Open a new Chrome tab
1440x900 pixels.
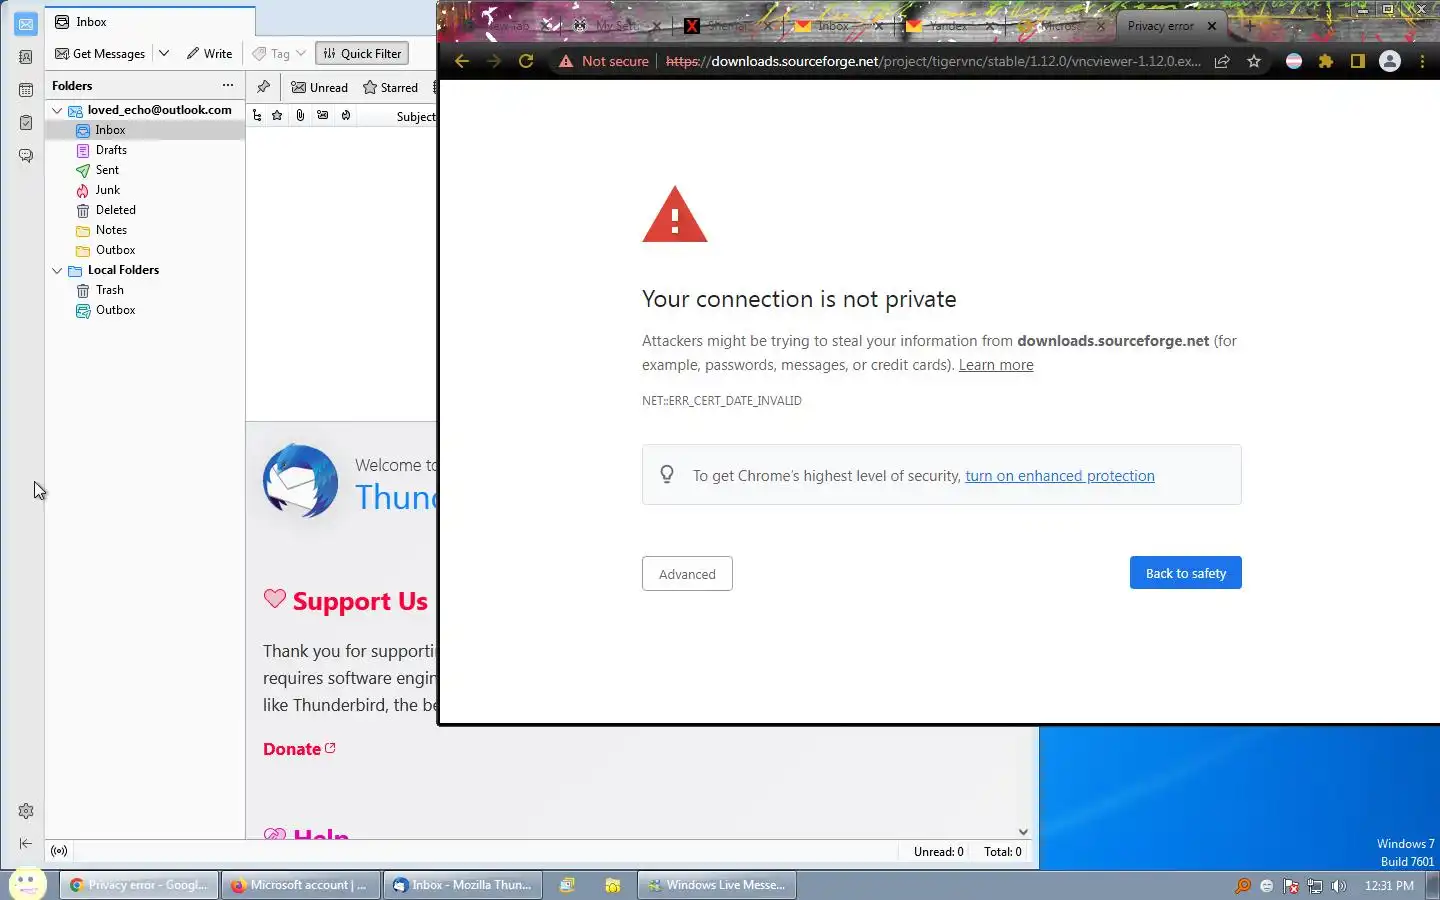pos(1248,26)
